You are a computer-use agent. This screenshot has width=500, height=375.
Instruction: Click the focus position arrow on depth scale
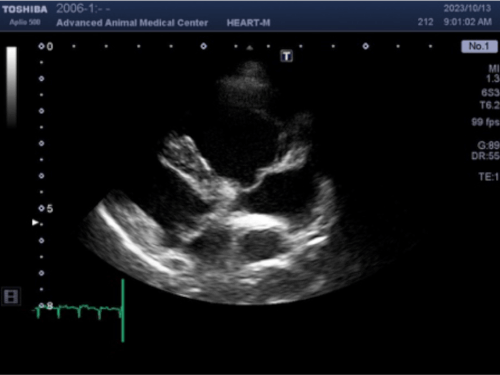point(35,222)
